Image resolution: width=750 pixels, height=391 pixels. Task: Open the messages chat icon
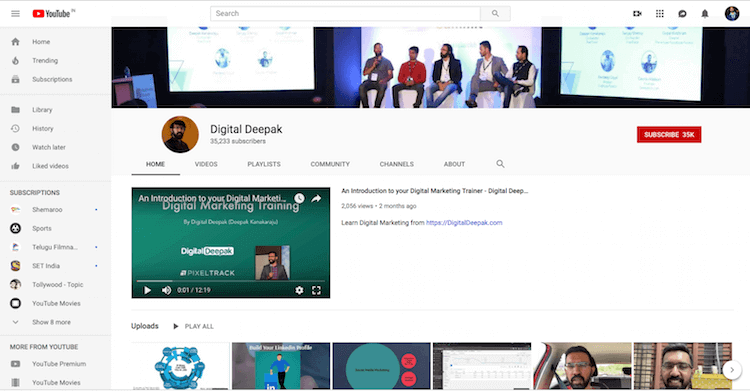(x=682, y=13)
